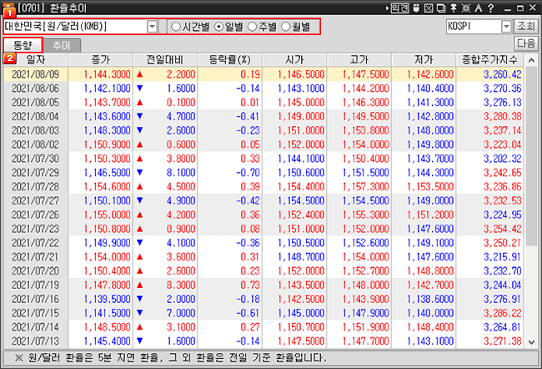Click the small arrow left of 의견
Viewport: 542px width, 369px height.
click(x=387, y=8)
